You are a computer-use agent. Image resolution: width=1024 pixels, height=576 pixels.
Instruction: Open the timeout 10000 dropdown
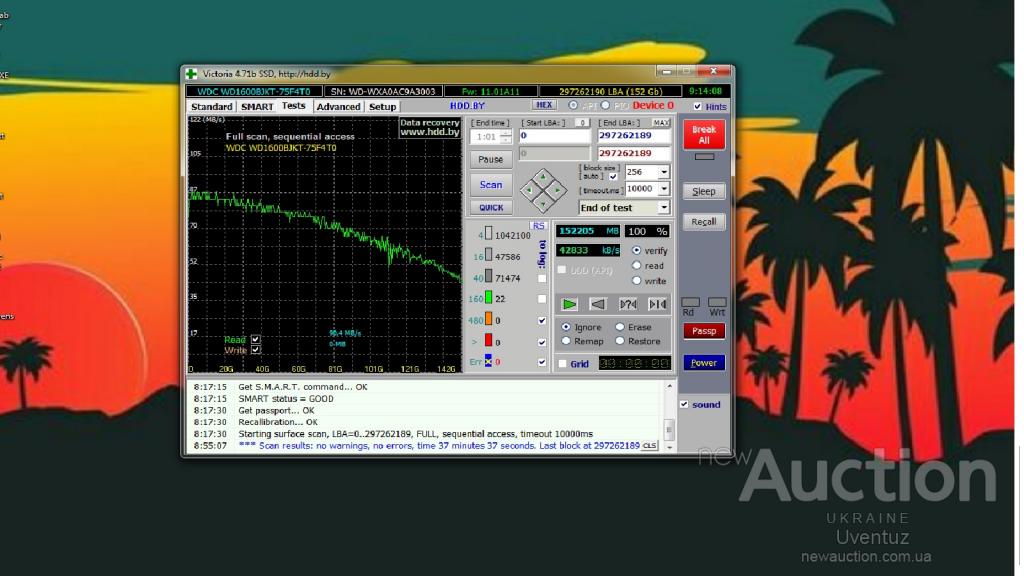[x=664, y=189]
